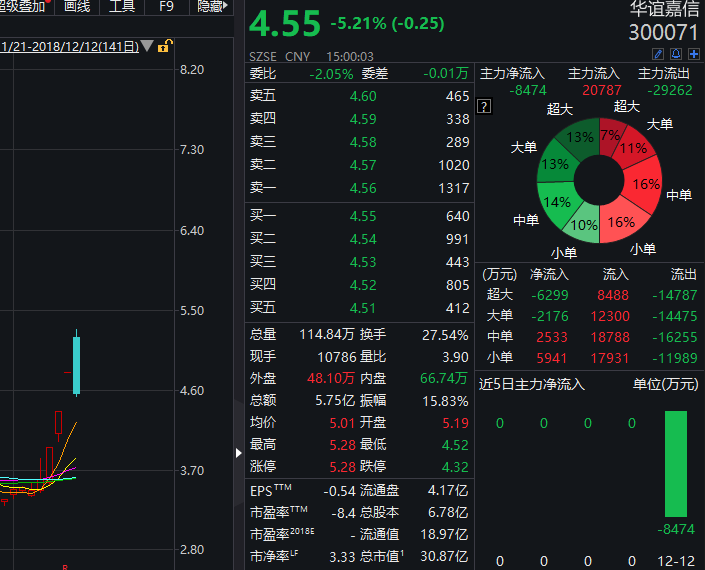Click the cyan candlestick on the chart
The width and height of the screenshot is (705, 570).
(76, 365)
